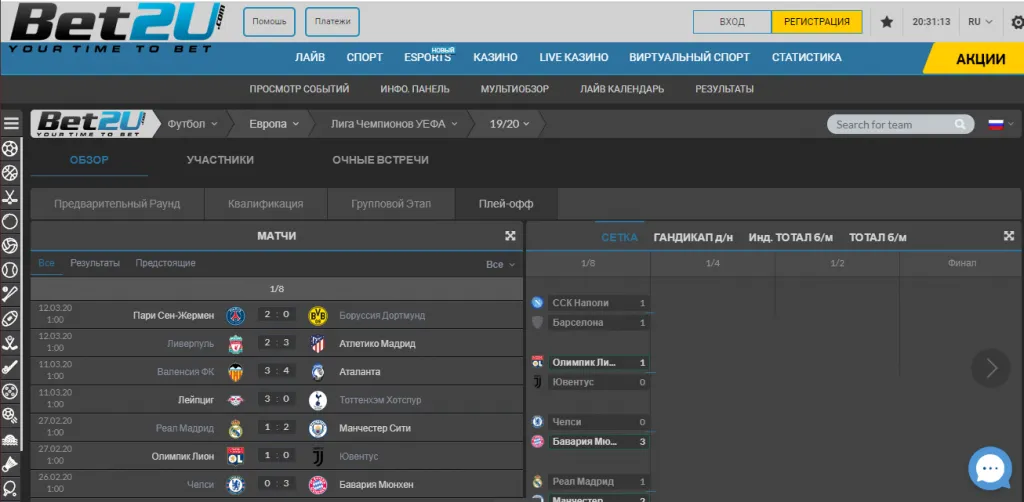The height and width of the screenshot is (502, 1024).
Task: Click the ВХОД login button
Action: tap(732, 22)
